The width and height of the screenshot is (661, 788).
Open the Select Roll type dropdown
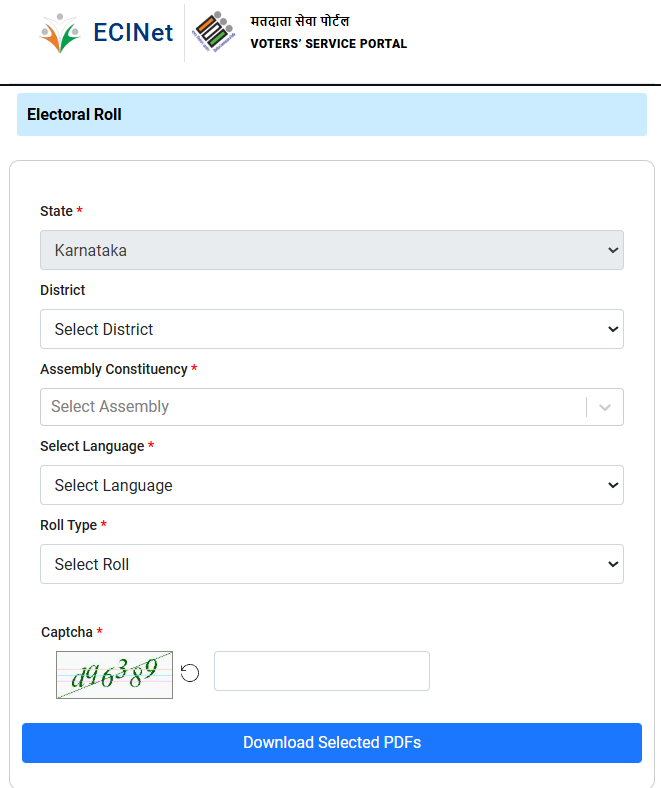[331, 564]
